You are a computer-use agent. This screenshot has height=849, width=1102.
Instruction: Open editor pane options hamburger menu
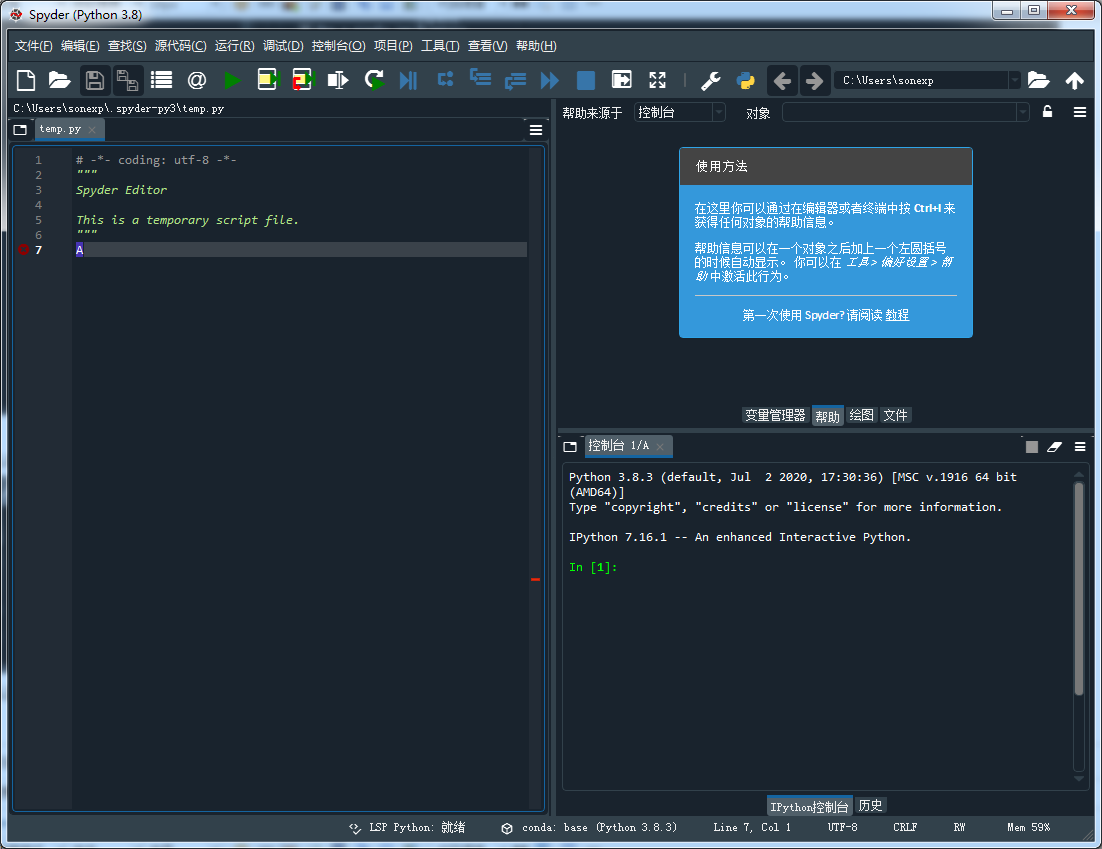536,130
